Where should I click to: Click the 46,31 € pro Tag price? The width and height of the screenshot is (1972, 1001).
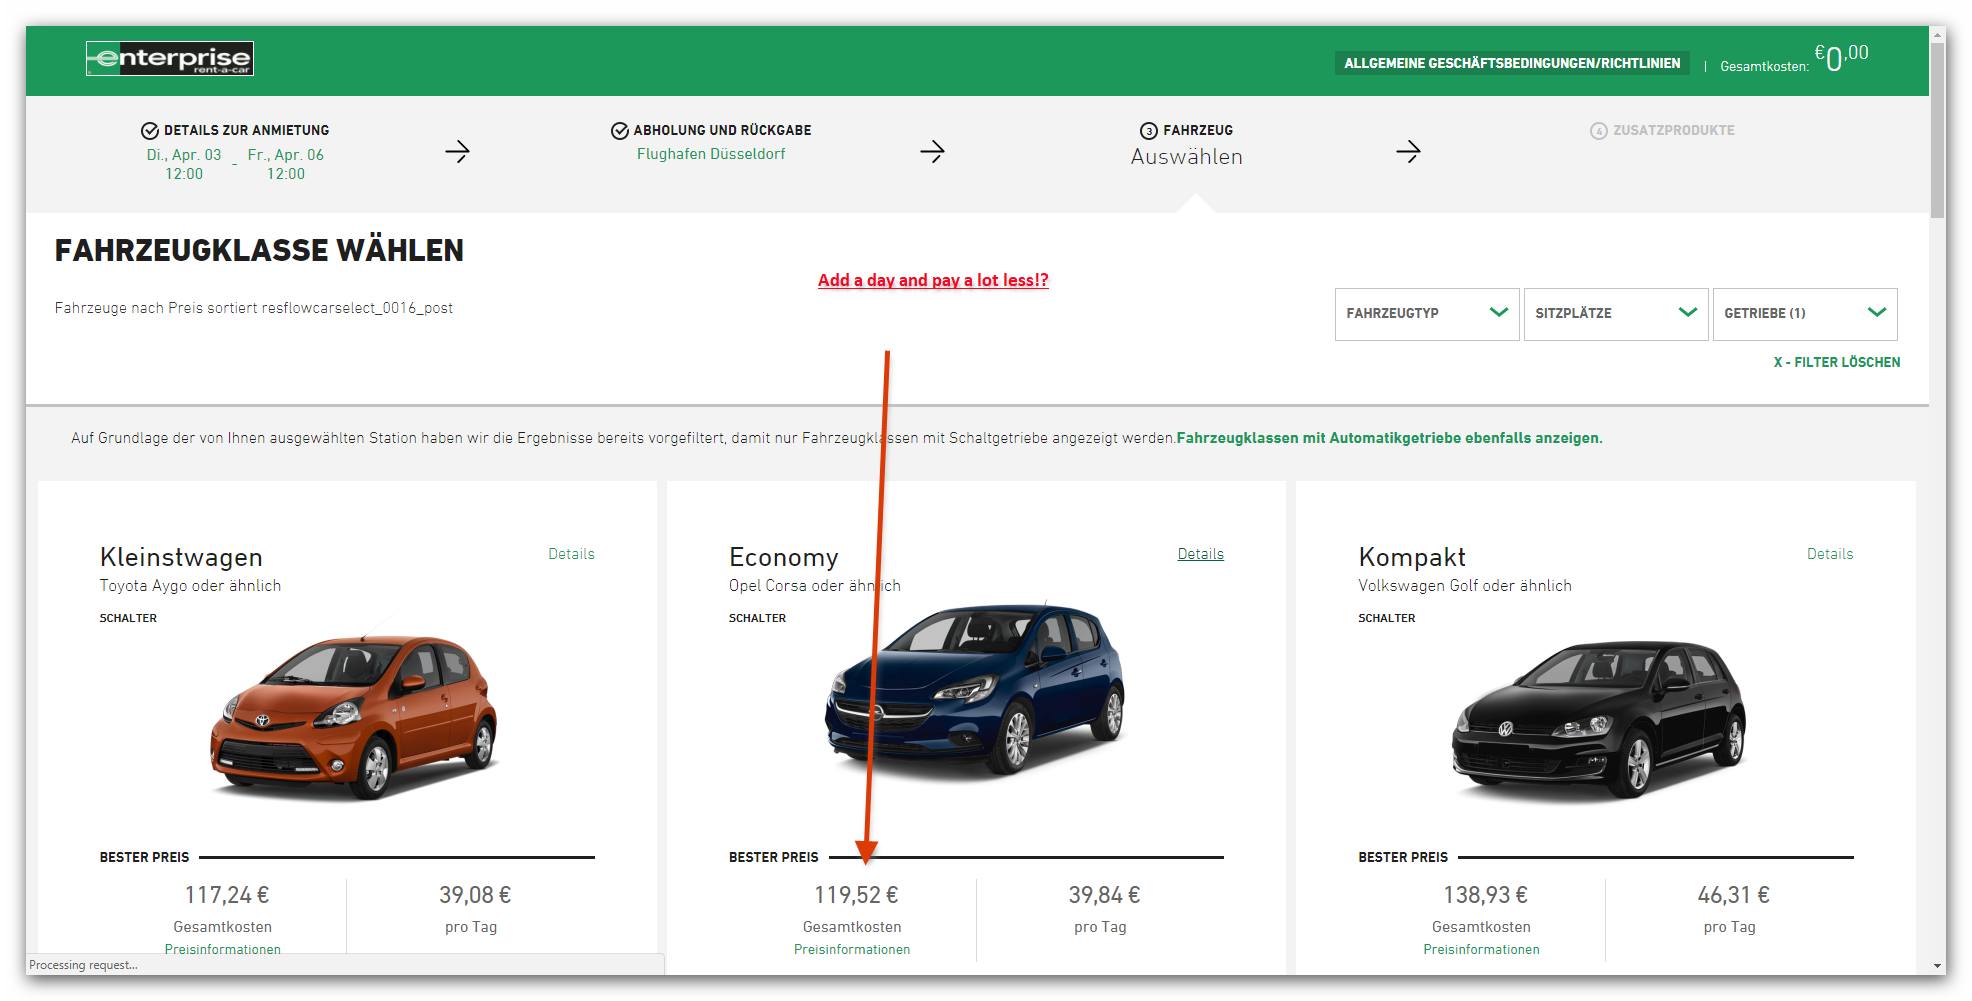click(x=1733, y=895)
